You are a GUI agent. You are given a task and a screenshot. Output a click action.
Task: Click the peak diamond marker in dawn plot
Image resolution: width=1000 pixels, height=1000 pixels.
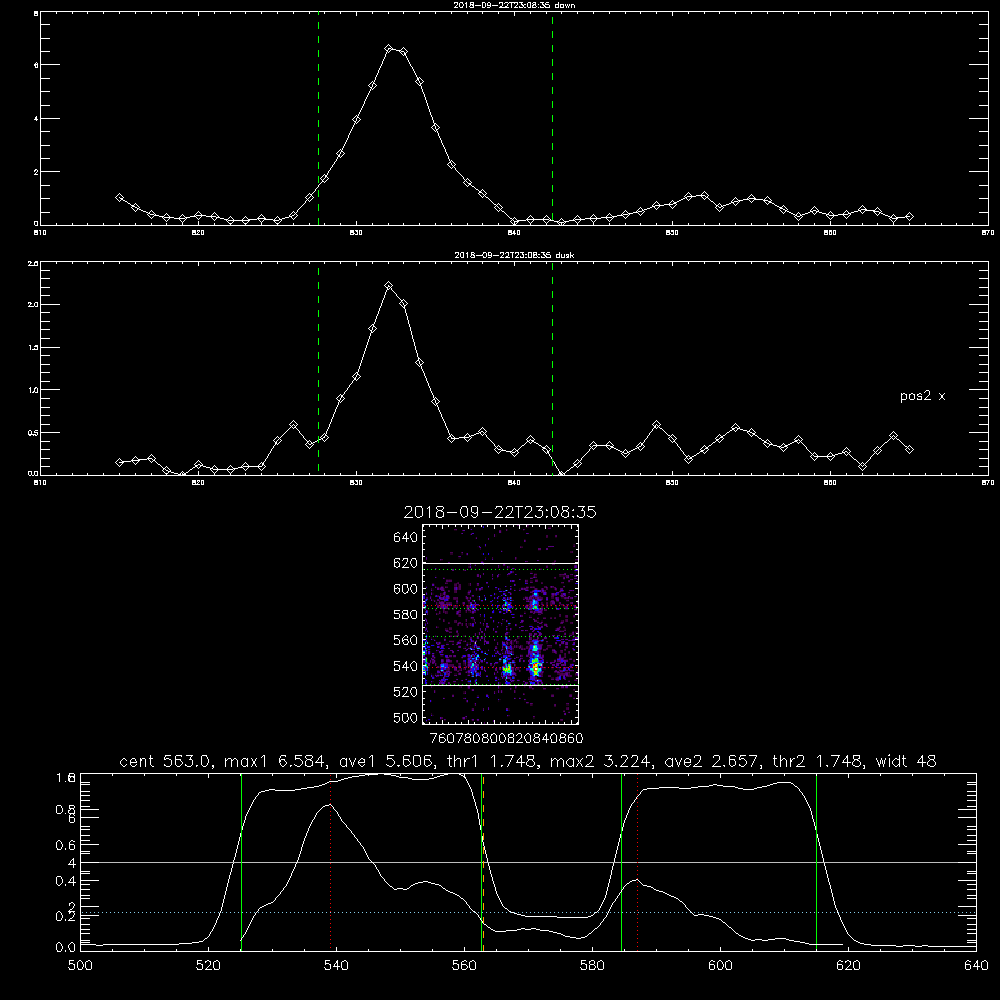(x=388, y=48)
